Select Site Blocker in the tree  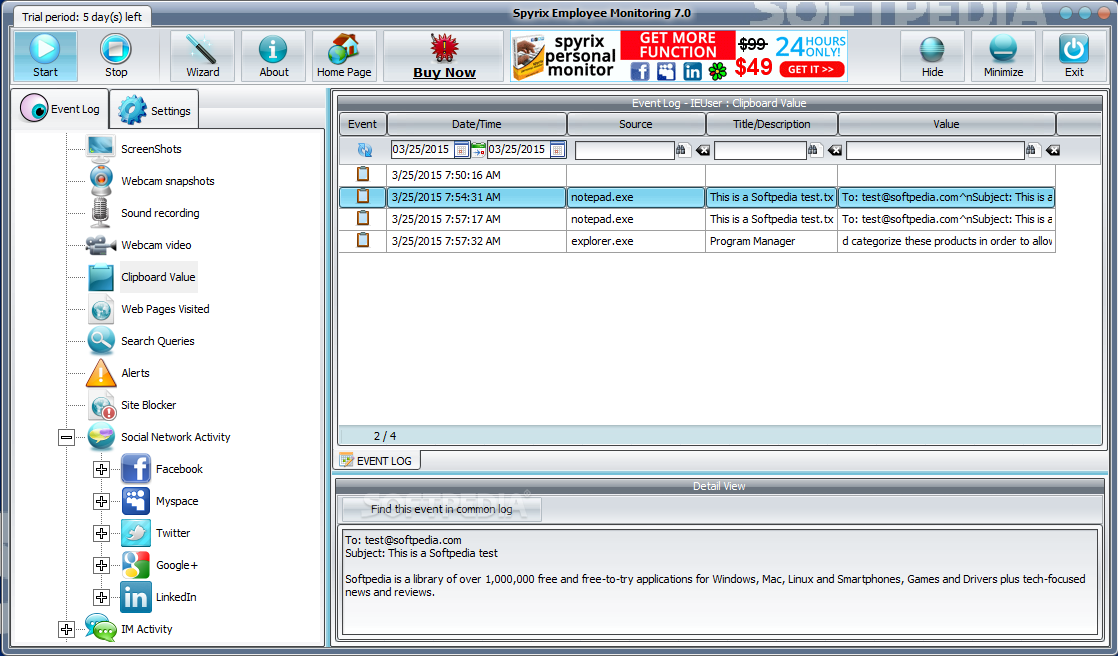pos(148,405)
